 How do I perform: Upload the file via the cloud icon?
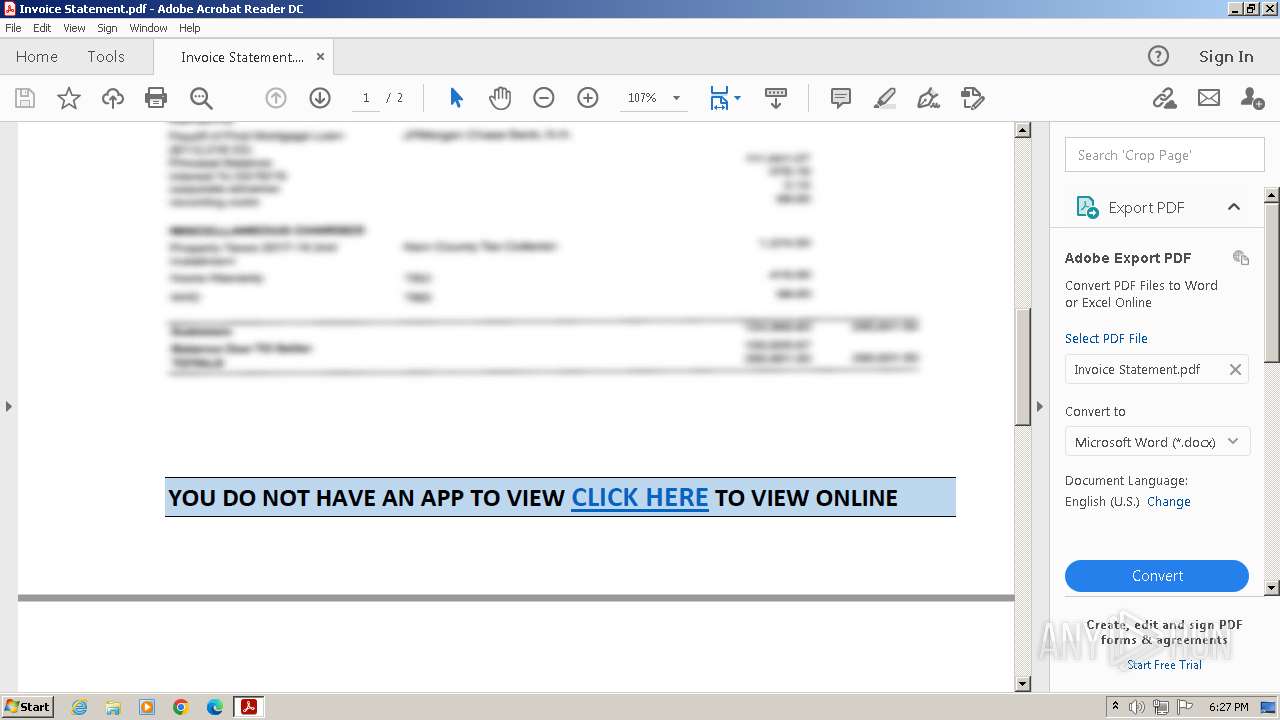pos(113,98)
